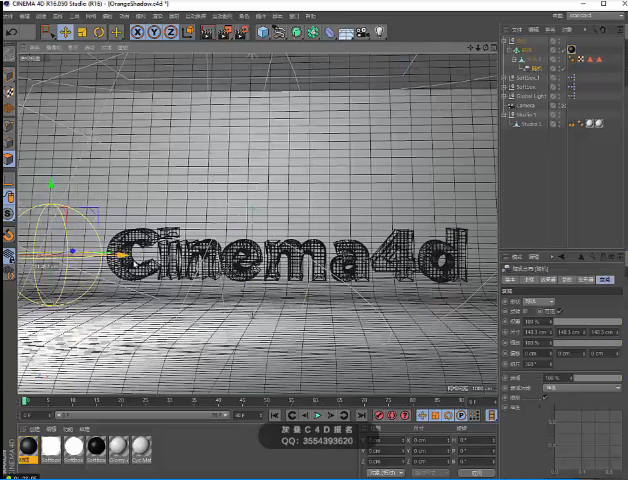Viewport: 628px width, 480px height.
Task: Activate the Rotate tool
Action: click(x=99, y=32)
